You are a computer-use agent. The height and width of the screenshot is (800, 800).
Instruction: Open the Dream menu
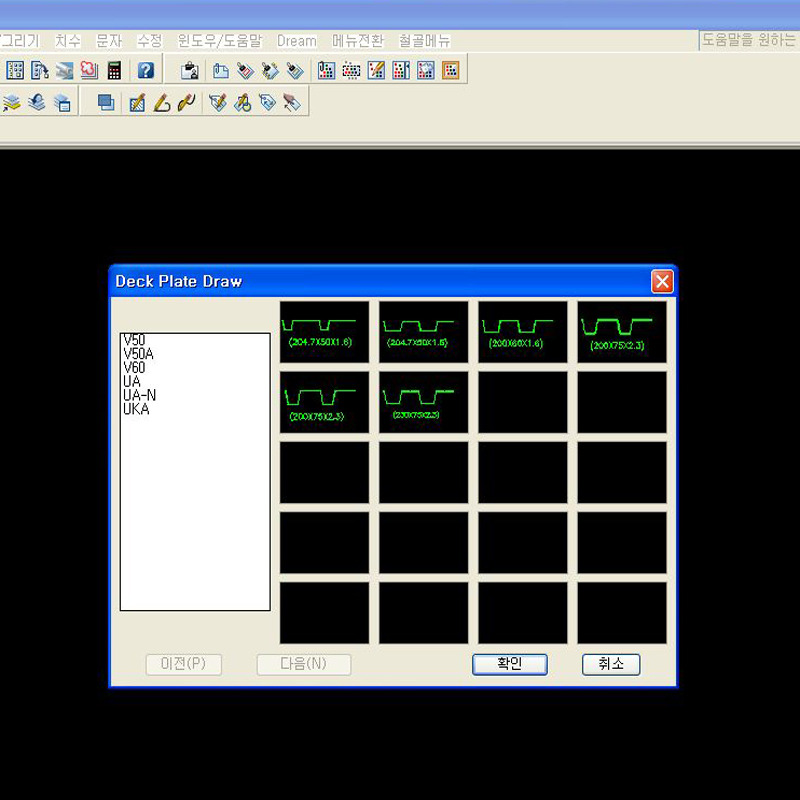click(x=296, y=41)
